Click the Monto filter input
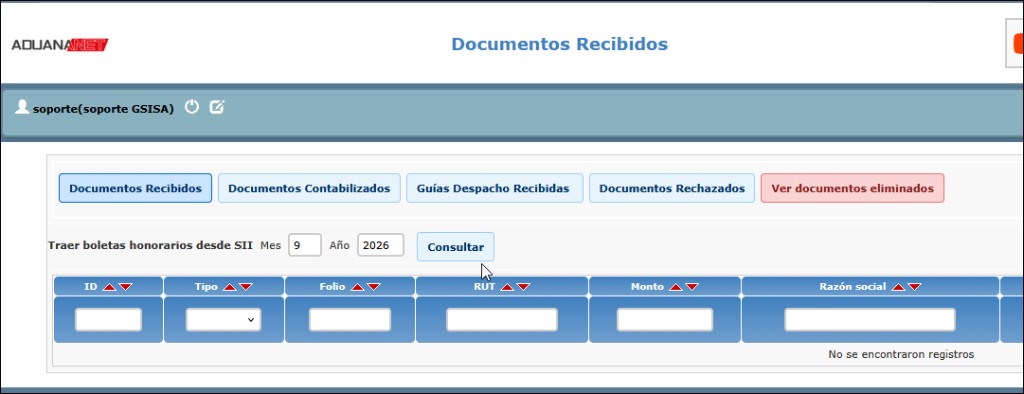1024x394 pixels. click(665, 320)
